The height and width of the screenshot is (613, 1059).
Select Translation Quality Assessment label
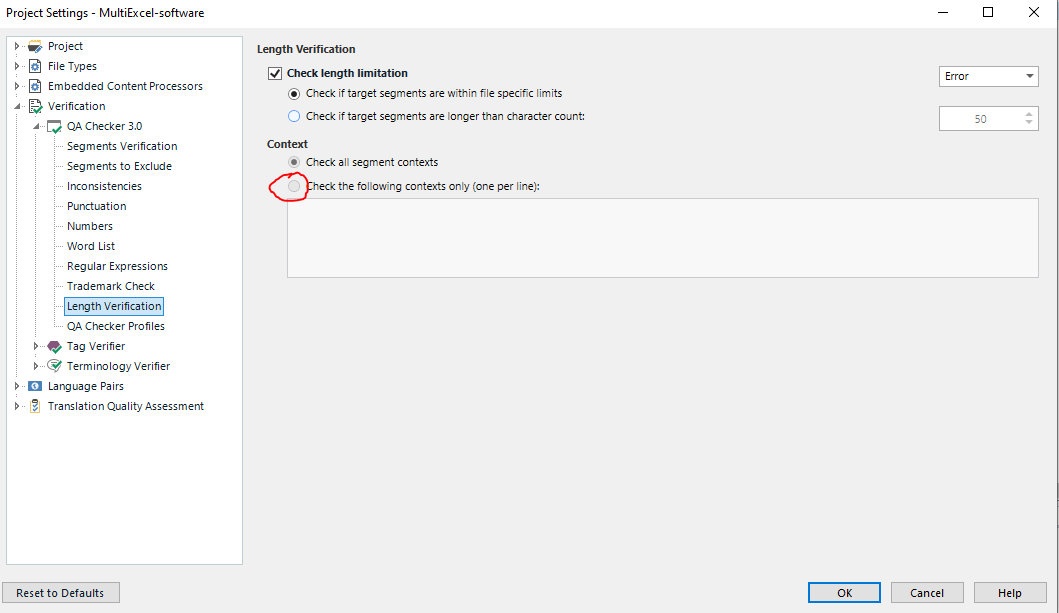pos(126,406)
